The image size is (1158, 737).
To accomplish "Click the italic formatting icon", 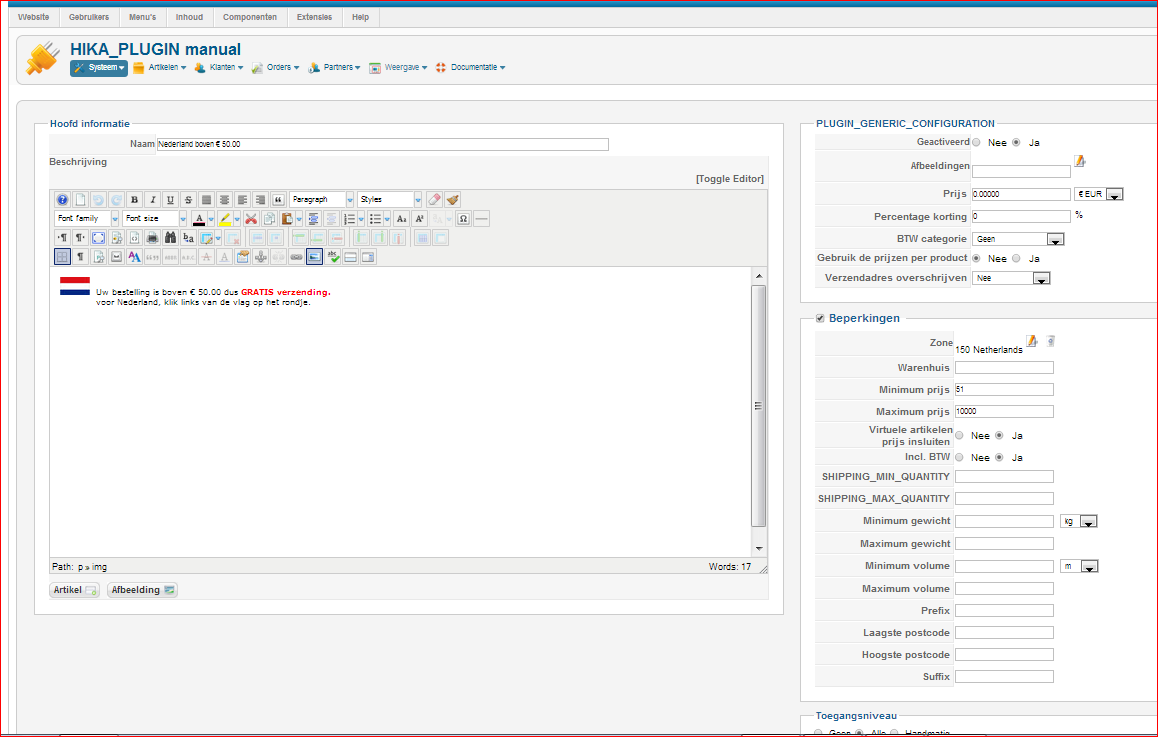I will (x=152, y=200).
